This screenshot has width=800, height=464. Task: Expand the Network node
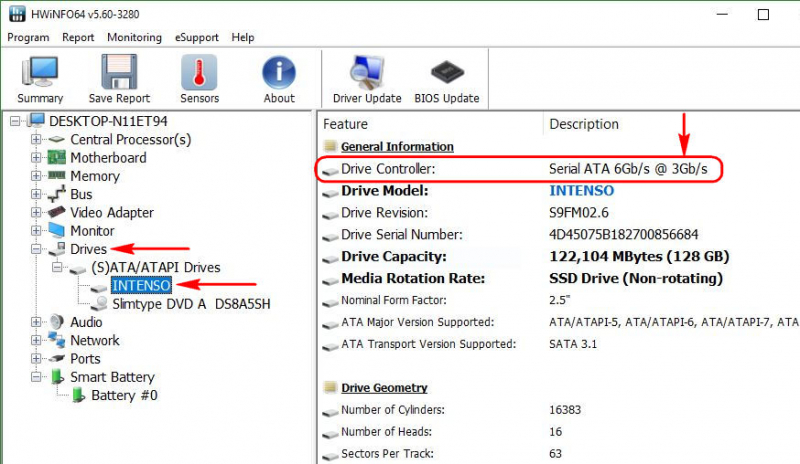tap(36, 340)
